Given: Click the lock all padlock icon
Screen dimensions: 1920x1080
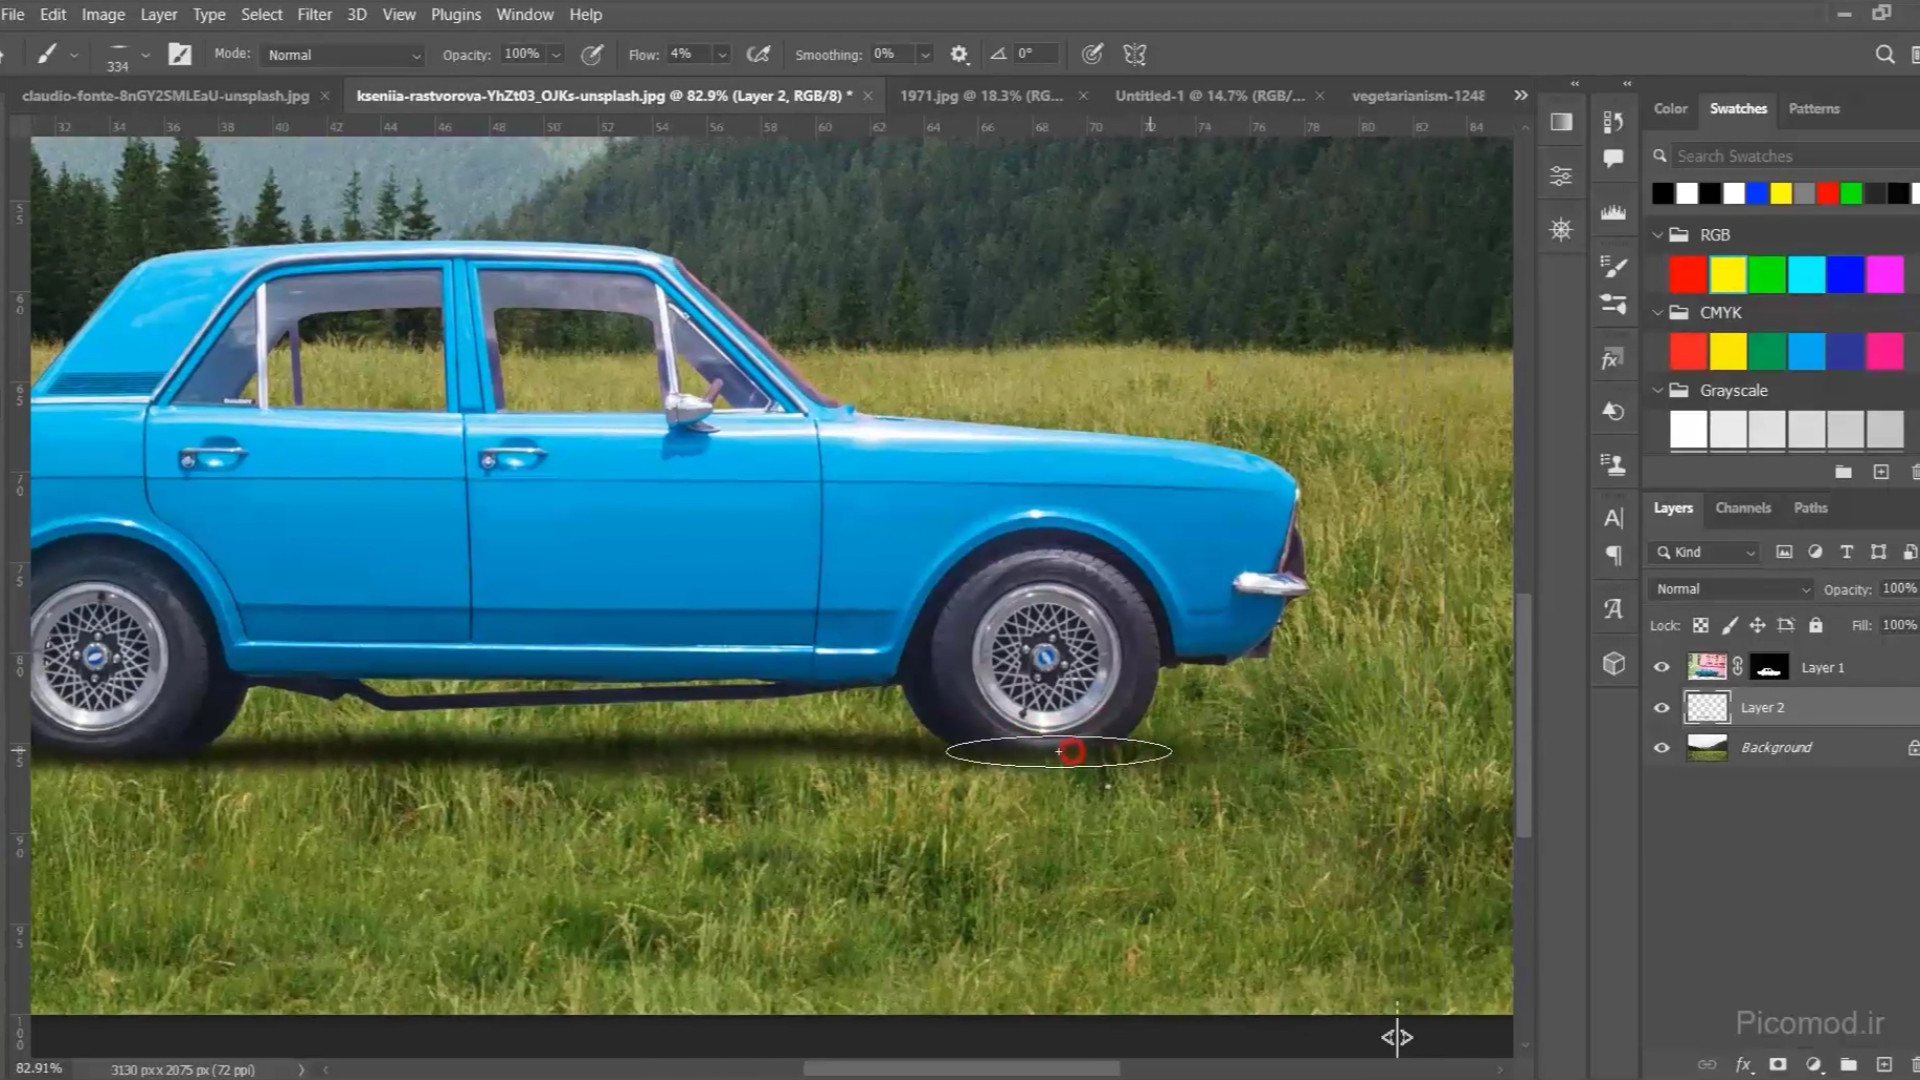Looking at the screenshot, I should [x=1816, y=626].
